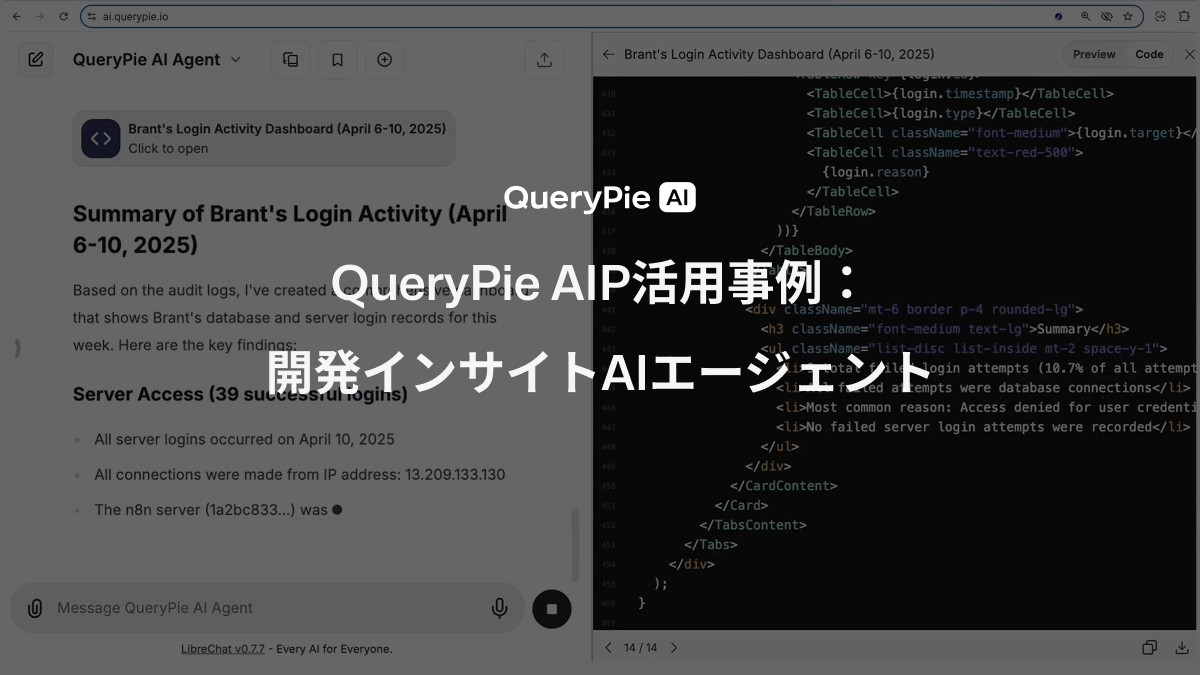Close the artifact panel with X
This screenshot has width=1200, height=675.
click(1189, 54)
